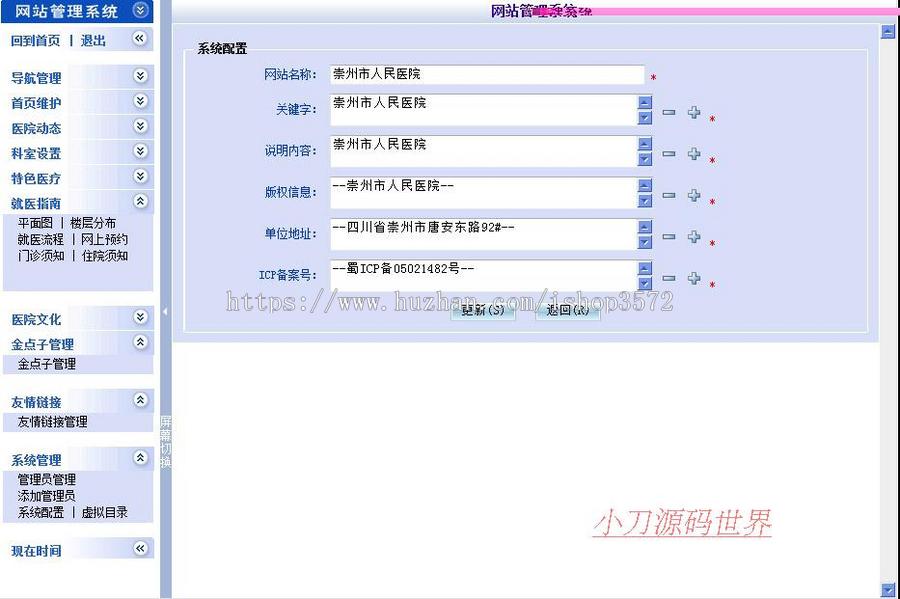
Task: Click the arrow handle between sidebar and content
Action: click(x=163, y=312)
